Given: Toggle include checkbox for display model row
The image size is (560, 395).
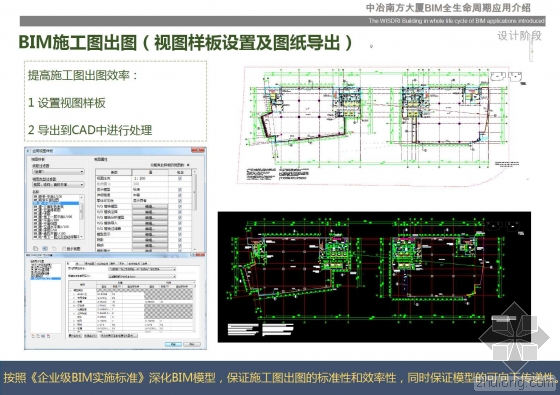Looking at the screenshot, I should [180, 189].
